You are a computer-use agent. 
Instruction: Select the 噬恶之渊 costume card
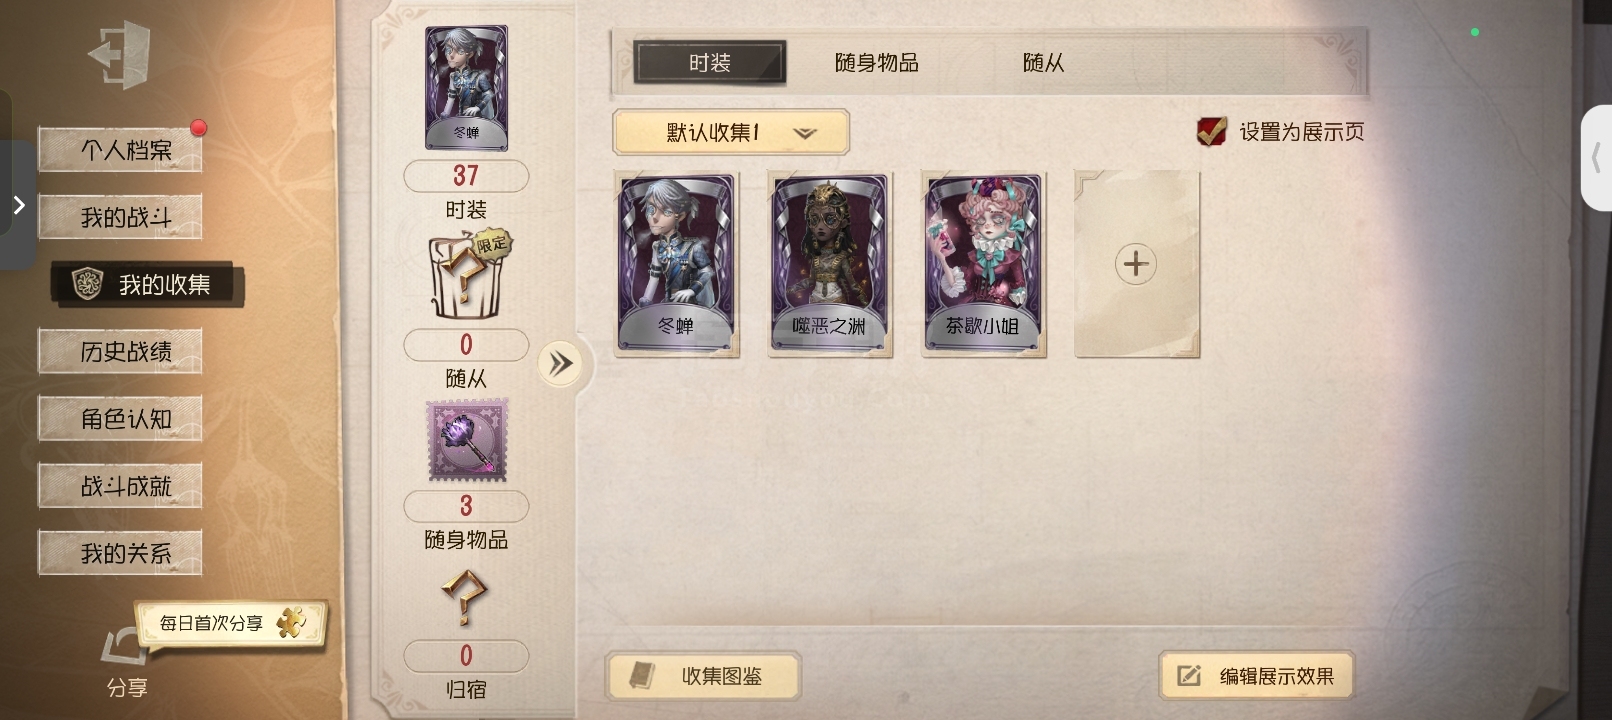coord(830,264)
